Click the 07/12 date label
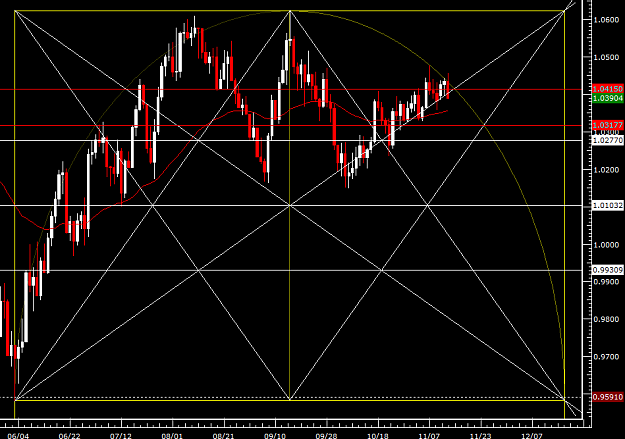Viewport: 625px width, 439px height. 121,435
